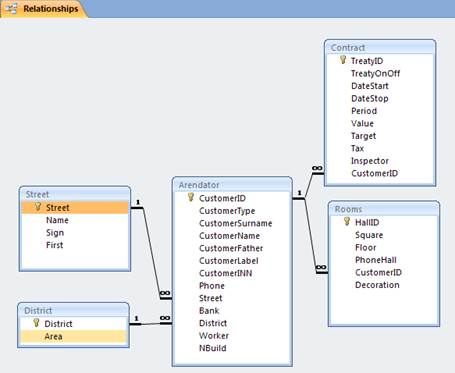Click the HallID primary key icon
Image resolution: width=455 pixels, height=373 pixels.
347,221
